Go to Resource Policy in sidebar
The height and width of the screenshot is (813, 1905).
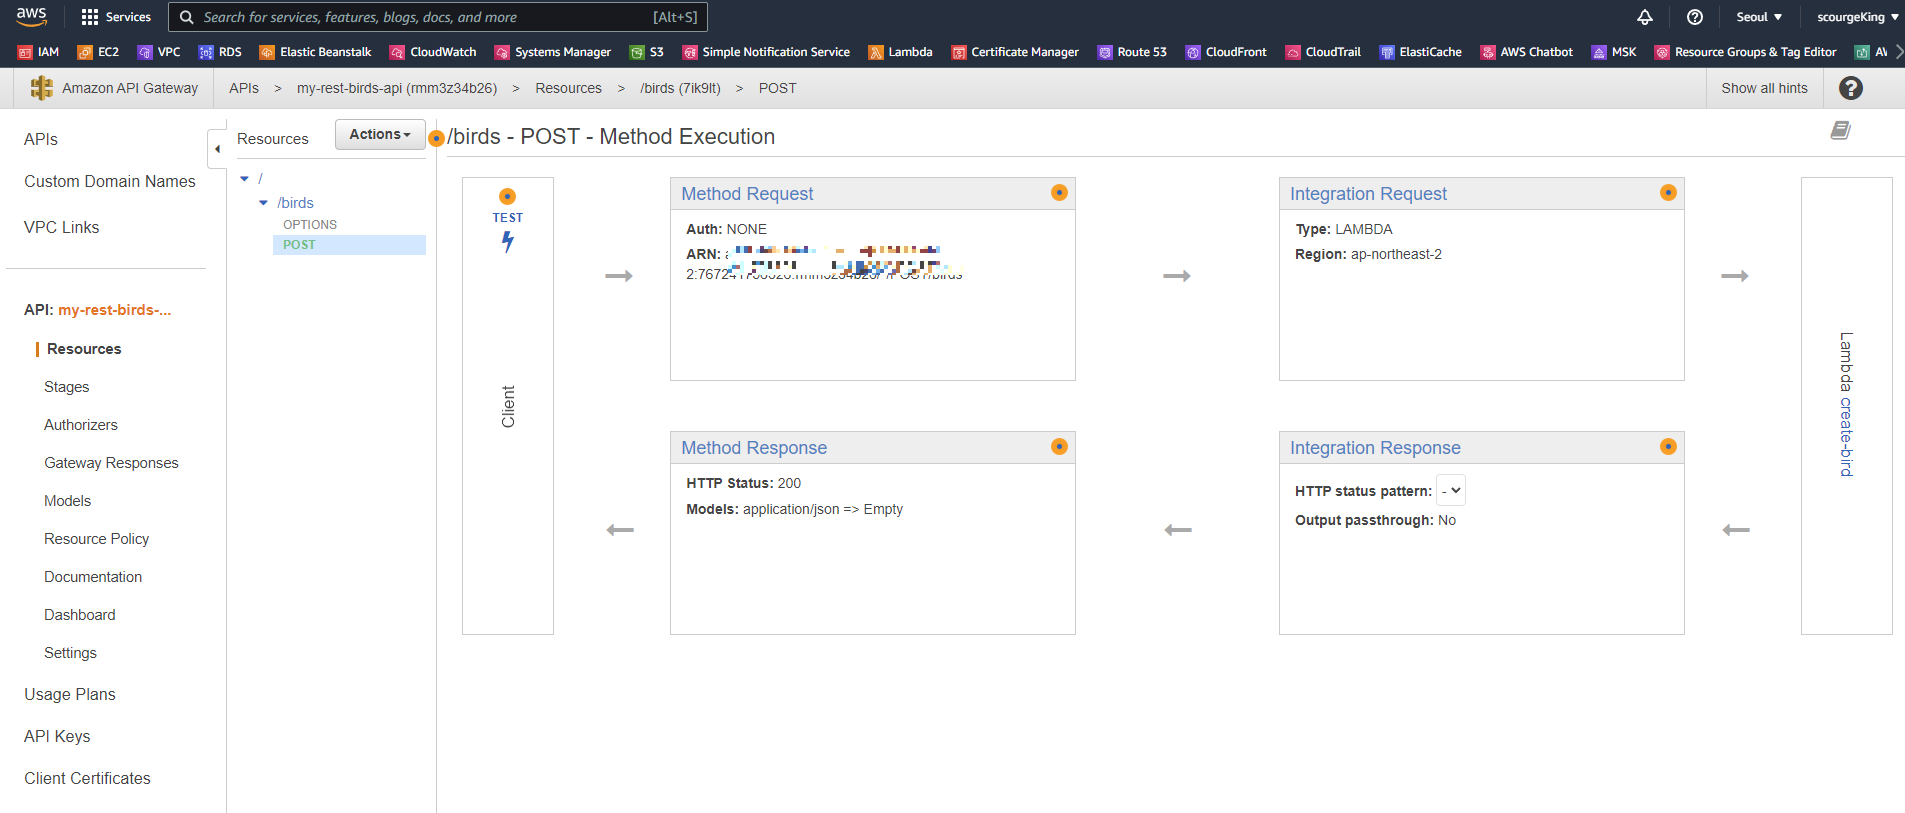point(97,539)
